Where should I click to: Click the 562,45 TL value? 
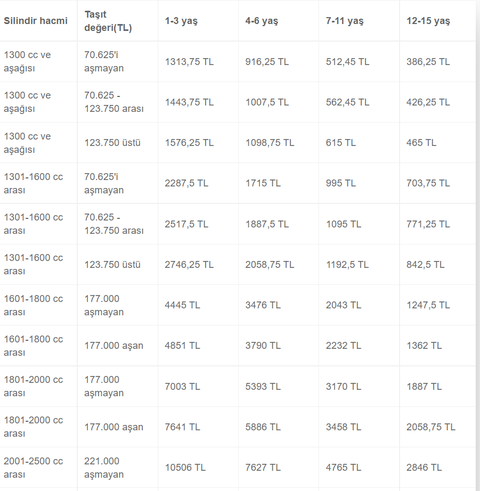click(348, 102)
